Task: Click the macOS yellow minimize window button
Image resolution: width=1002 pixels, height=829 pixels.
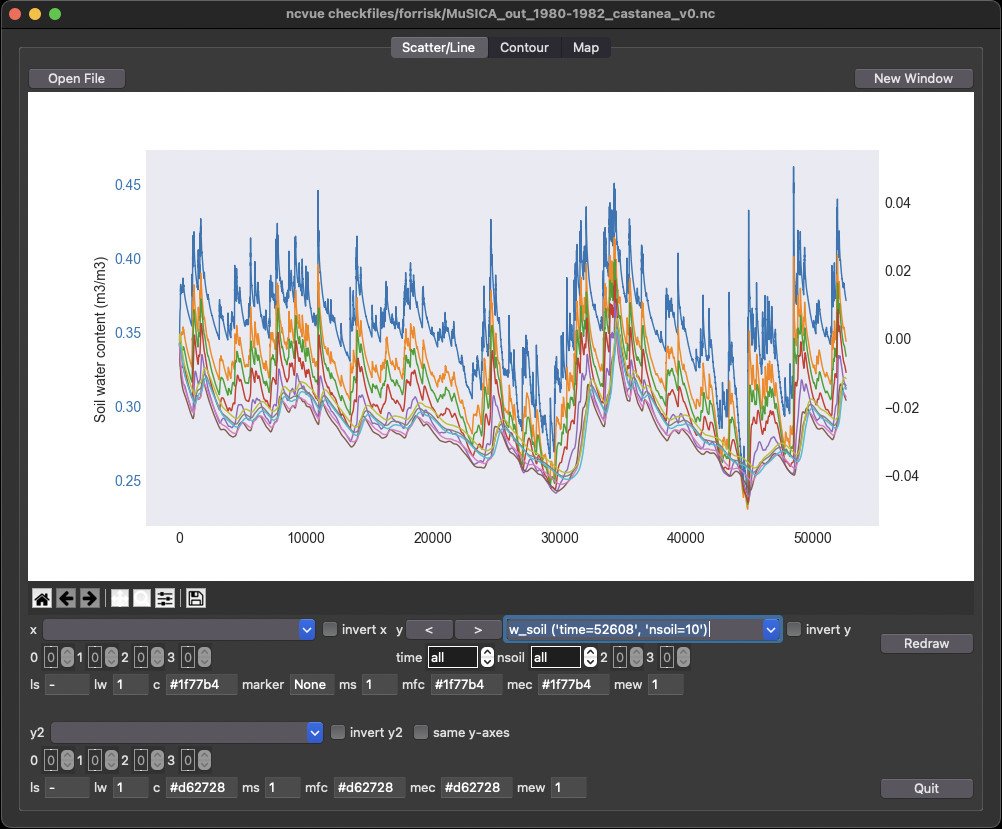Action: click(35, 13)
